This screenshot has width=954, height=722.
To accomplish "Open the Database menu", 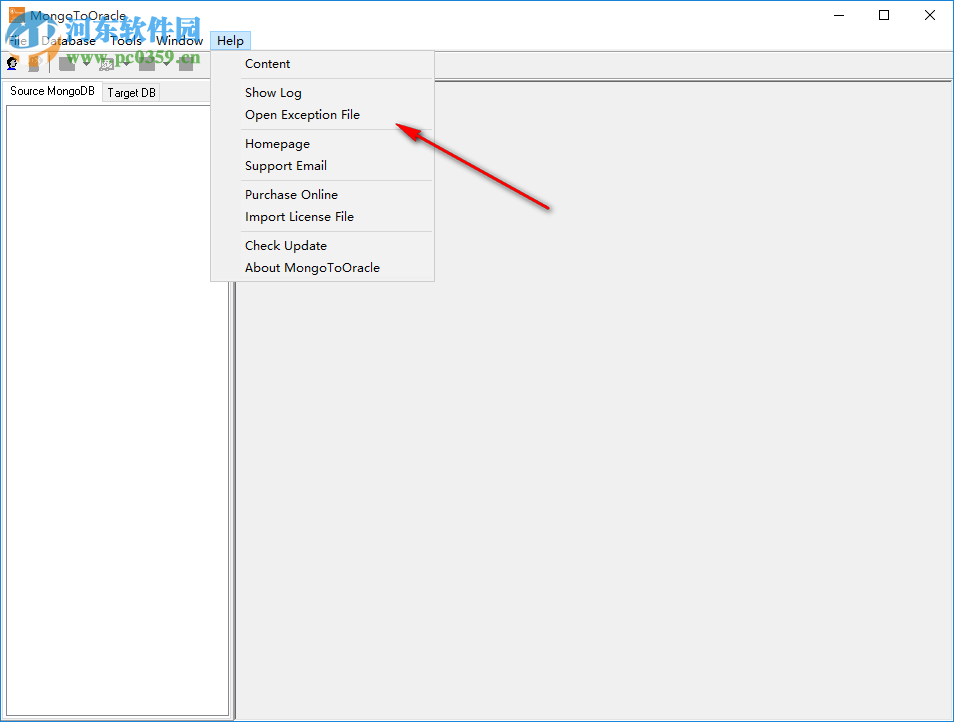I will tap(69, 41).
